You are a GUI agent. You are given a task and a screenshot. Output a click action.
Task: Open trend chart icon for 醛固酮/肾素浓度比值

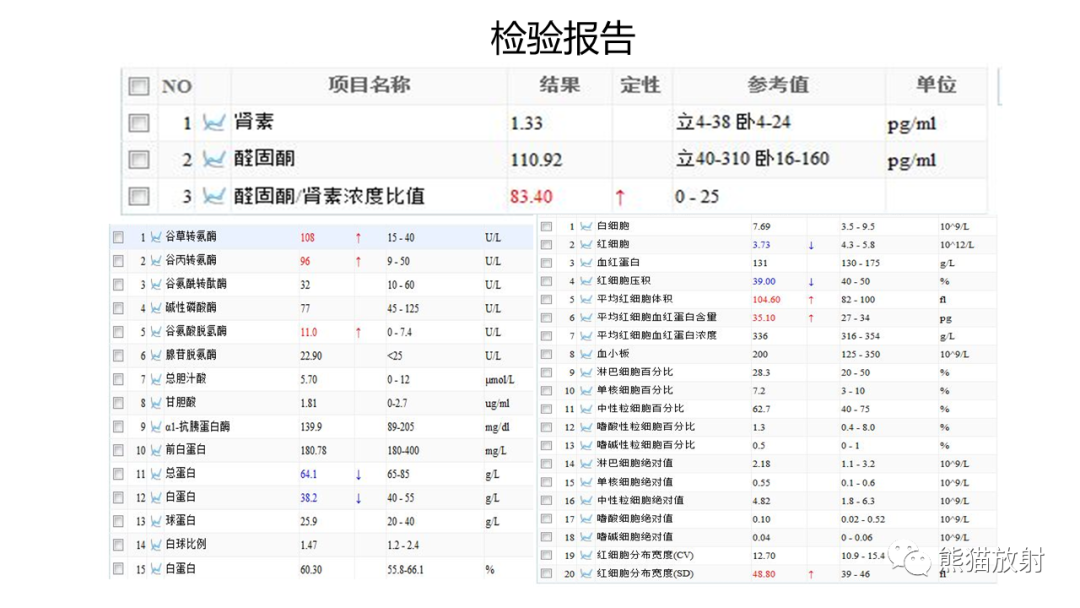[214, 196]
